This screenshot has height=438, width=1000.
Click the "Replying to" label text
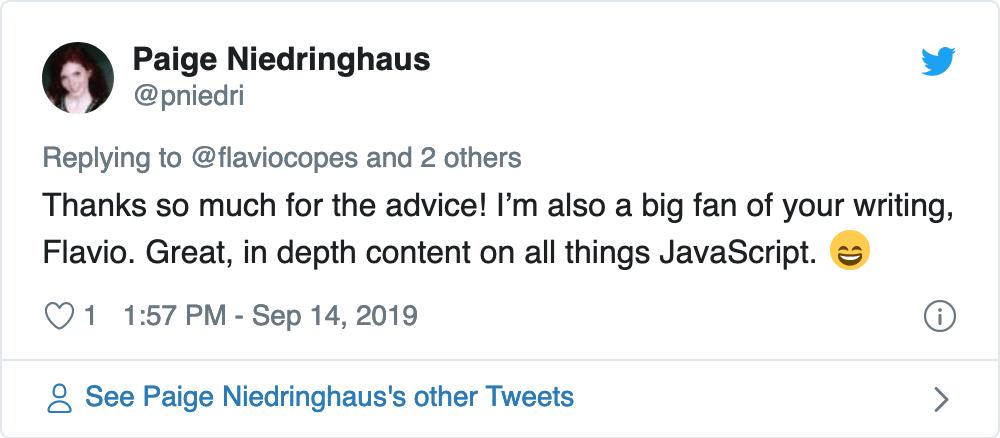111,158
